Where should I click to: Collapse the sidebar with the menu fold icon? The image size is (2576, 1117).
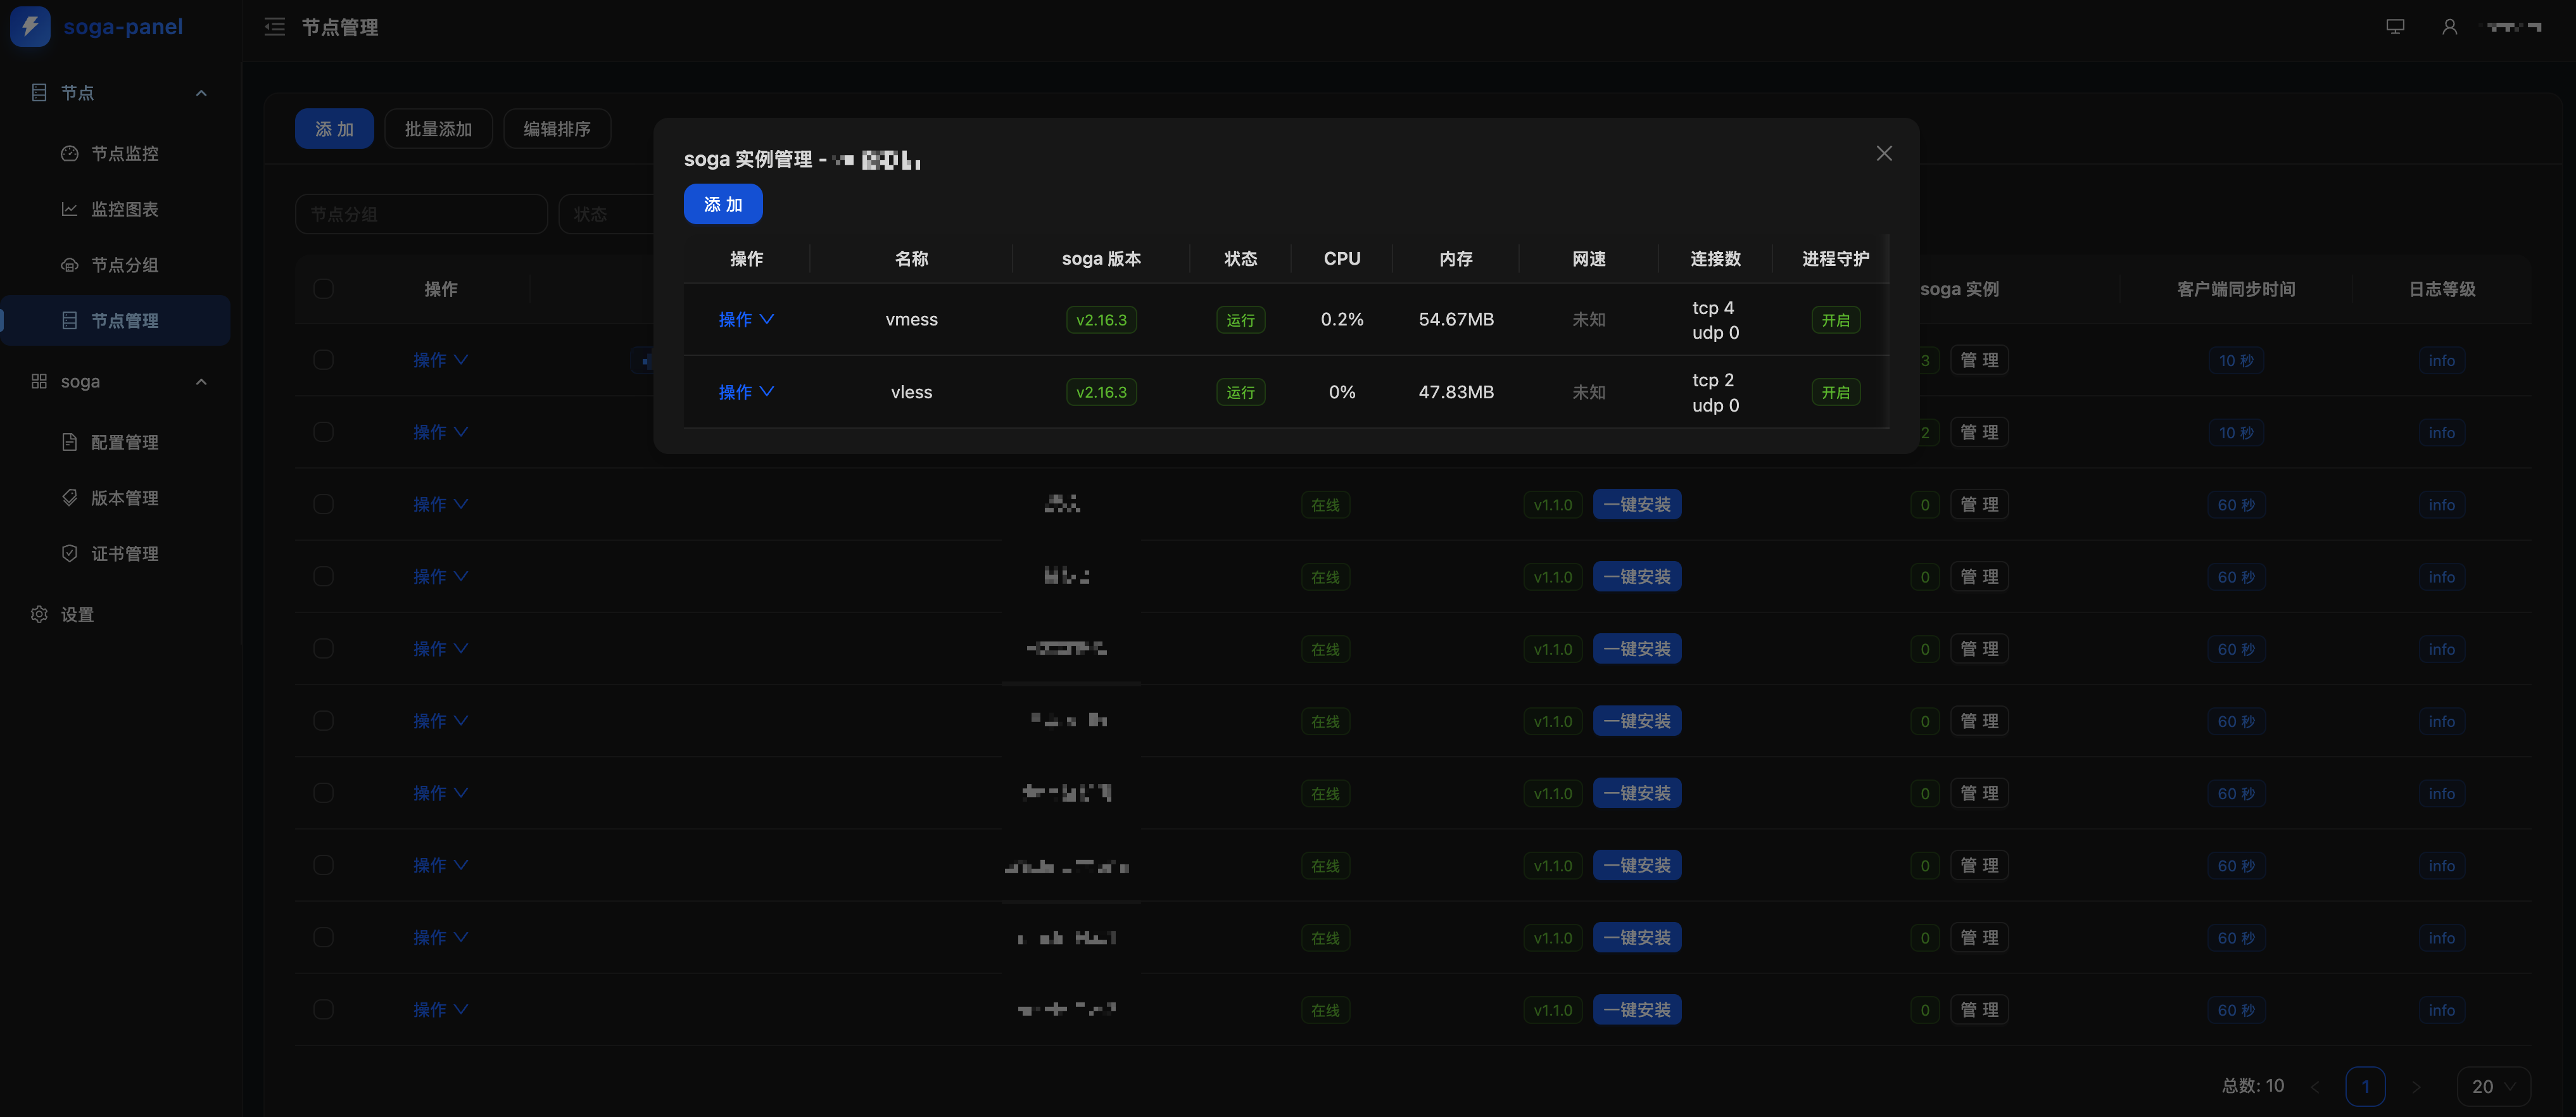[x=275, y=27]
